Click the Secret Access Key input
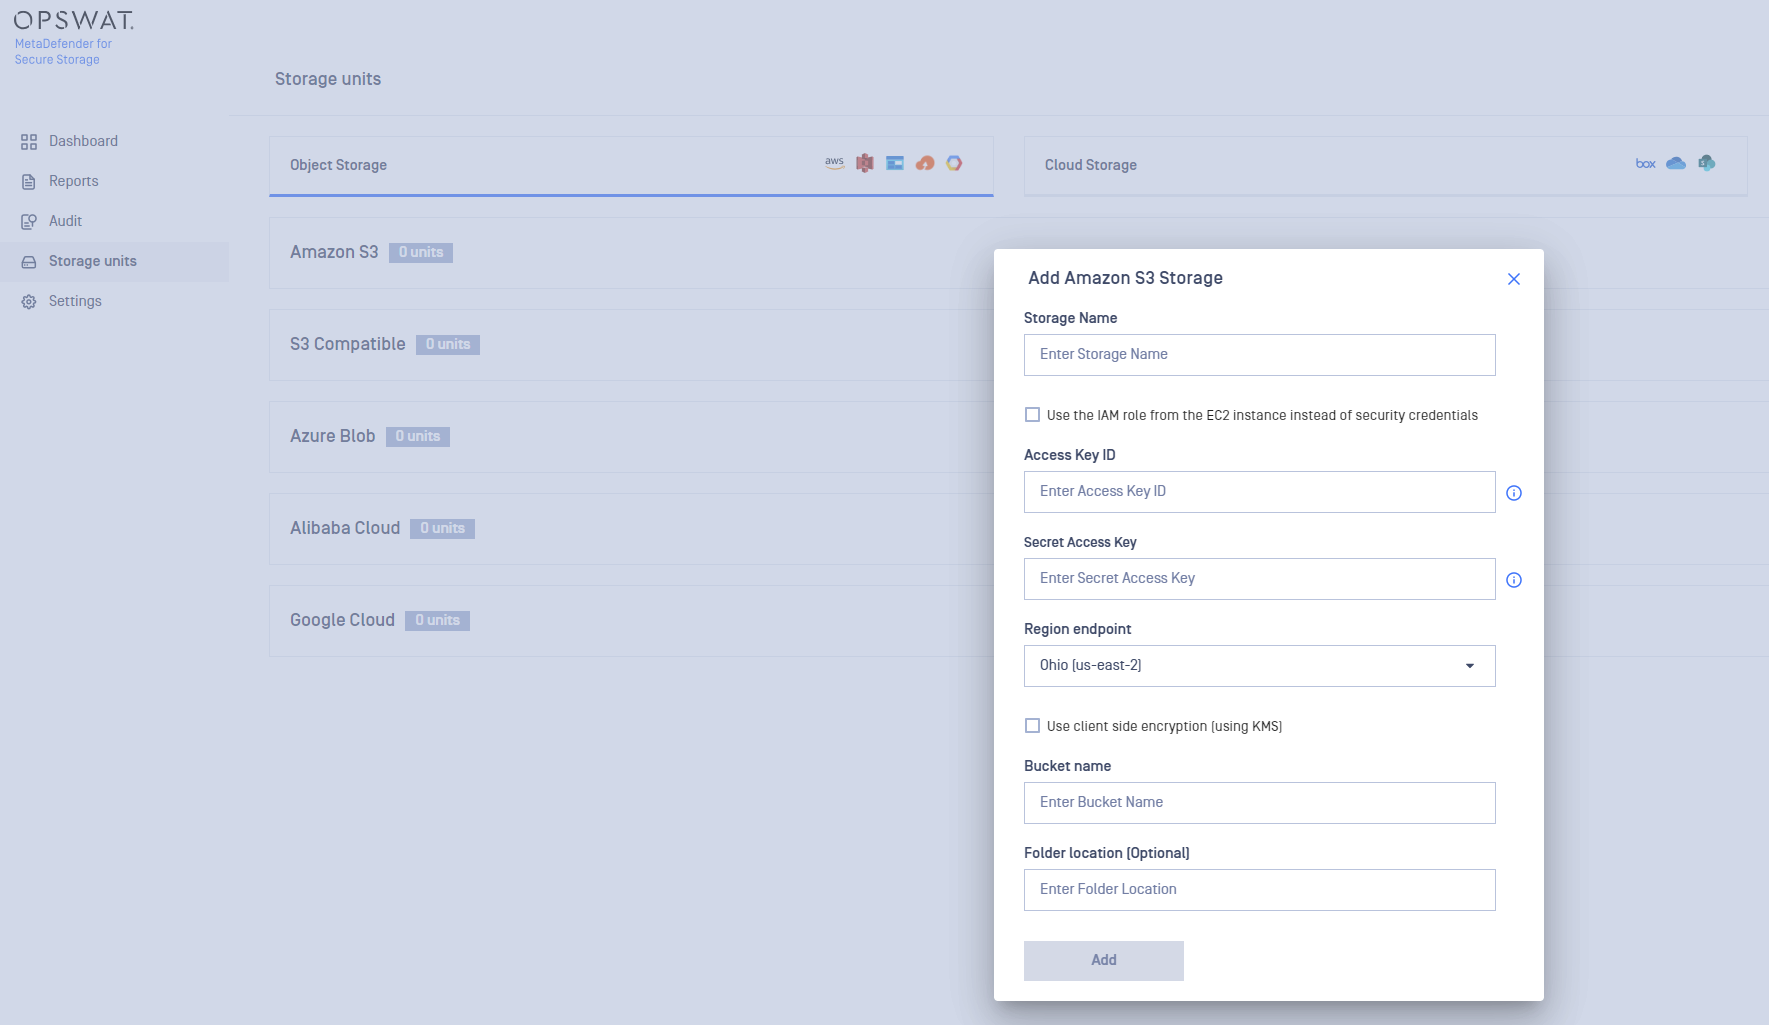Screen dimensions: 1769x1025 (x=1260, y=579)
